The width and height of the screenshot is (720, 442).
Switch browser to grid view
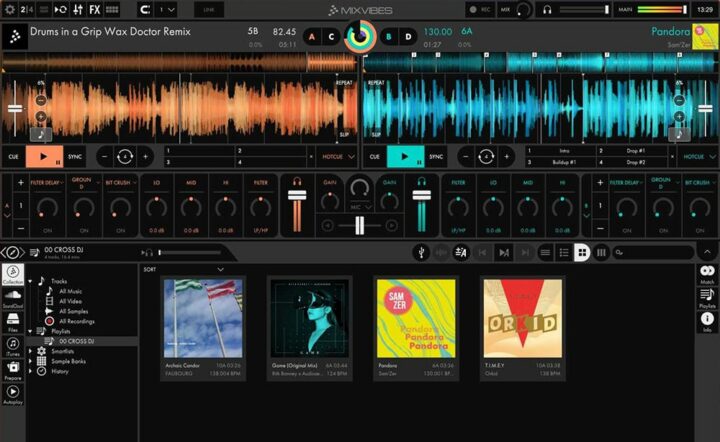[x=581, y=253]
